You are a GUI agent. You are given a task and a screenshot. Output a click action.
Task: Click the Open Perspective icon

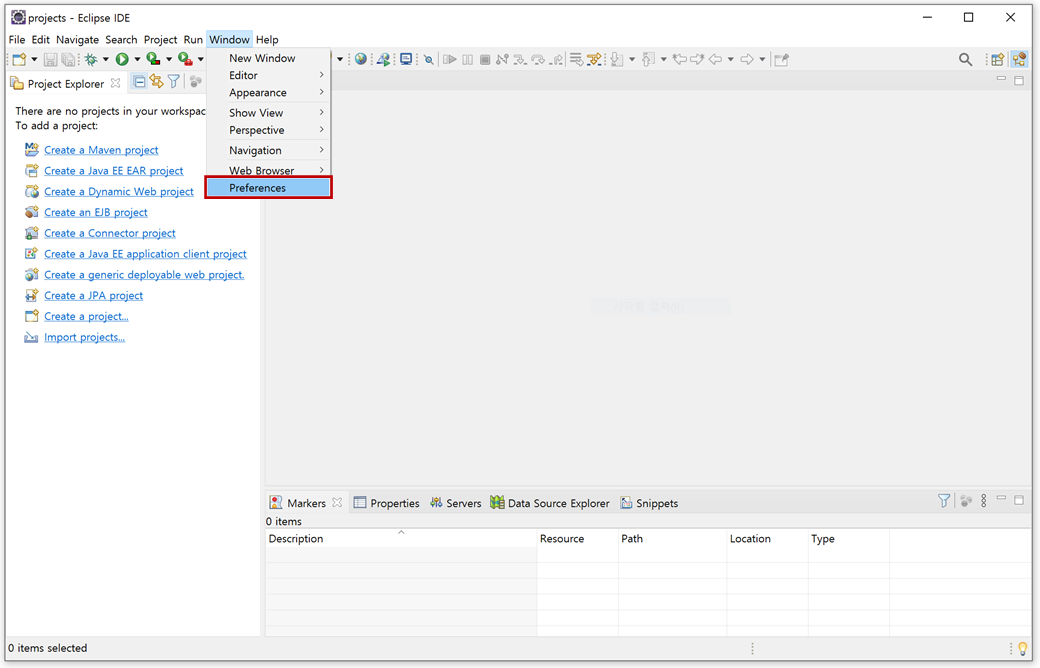coord(998,60)
